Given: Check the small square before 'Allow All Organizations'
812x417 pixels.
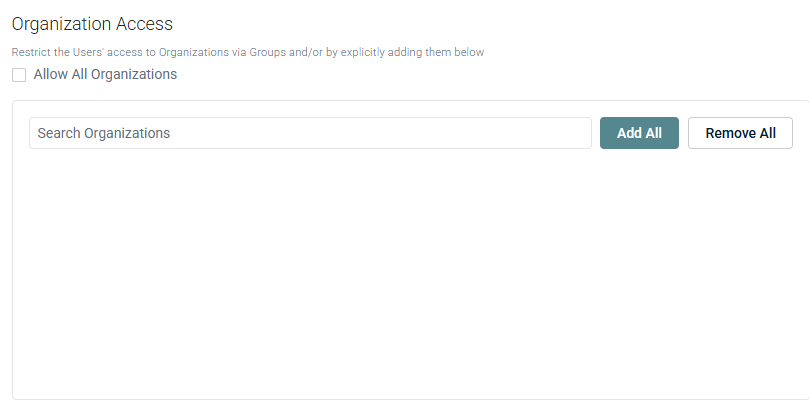Looking at the screenshot, I should pos(19,75).
